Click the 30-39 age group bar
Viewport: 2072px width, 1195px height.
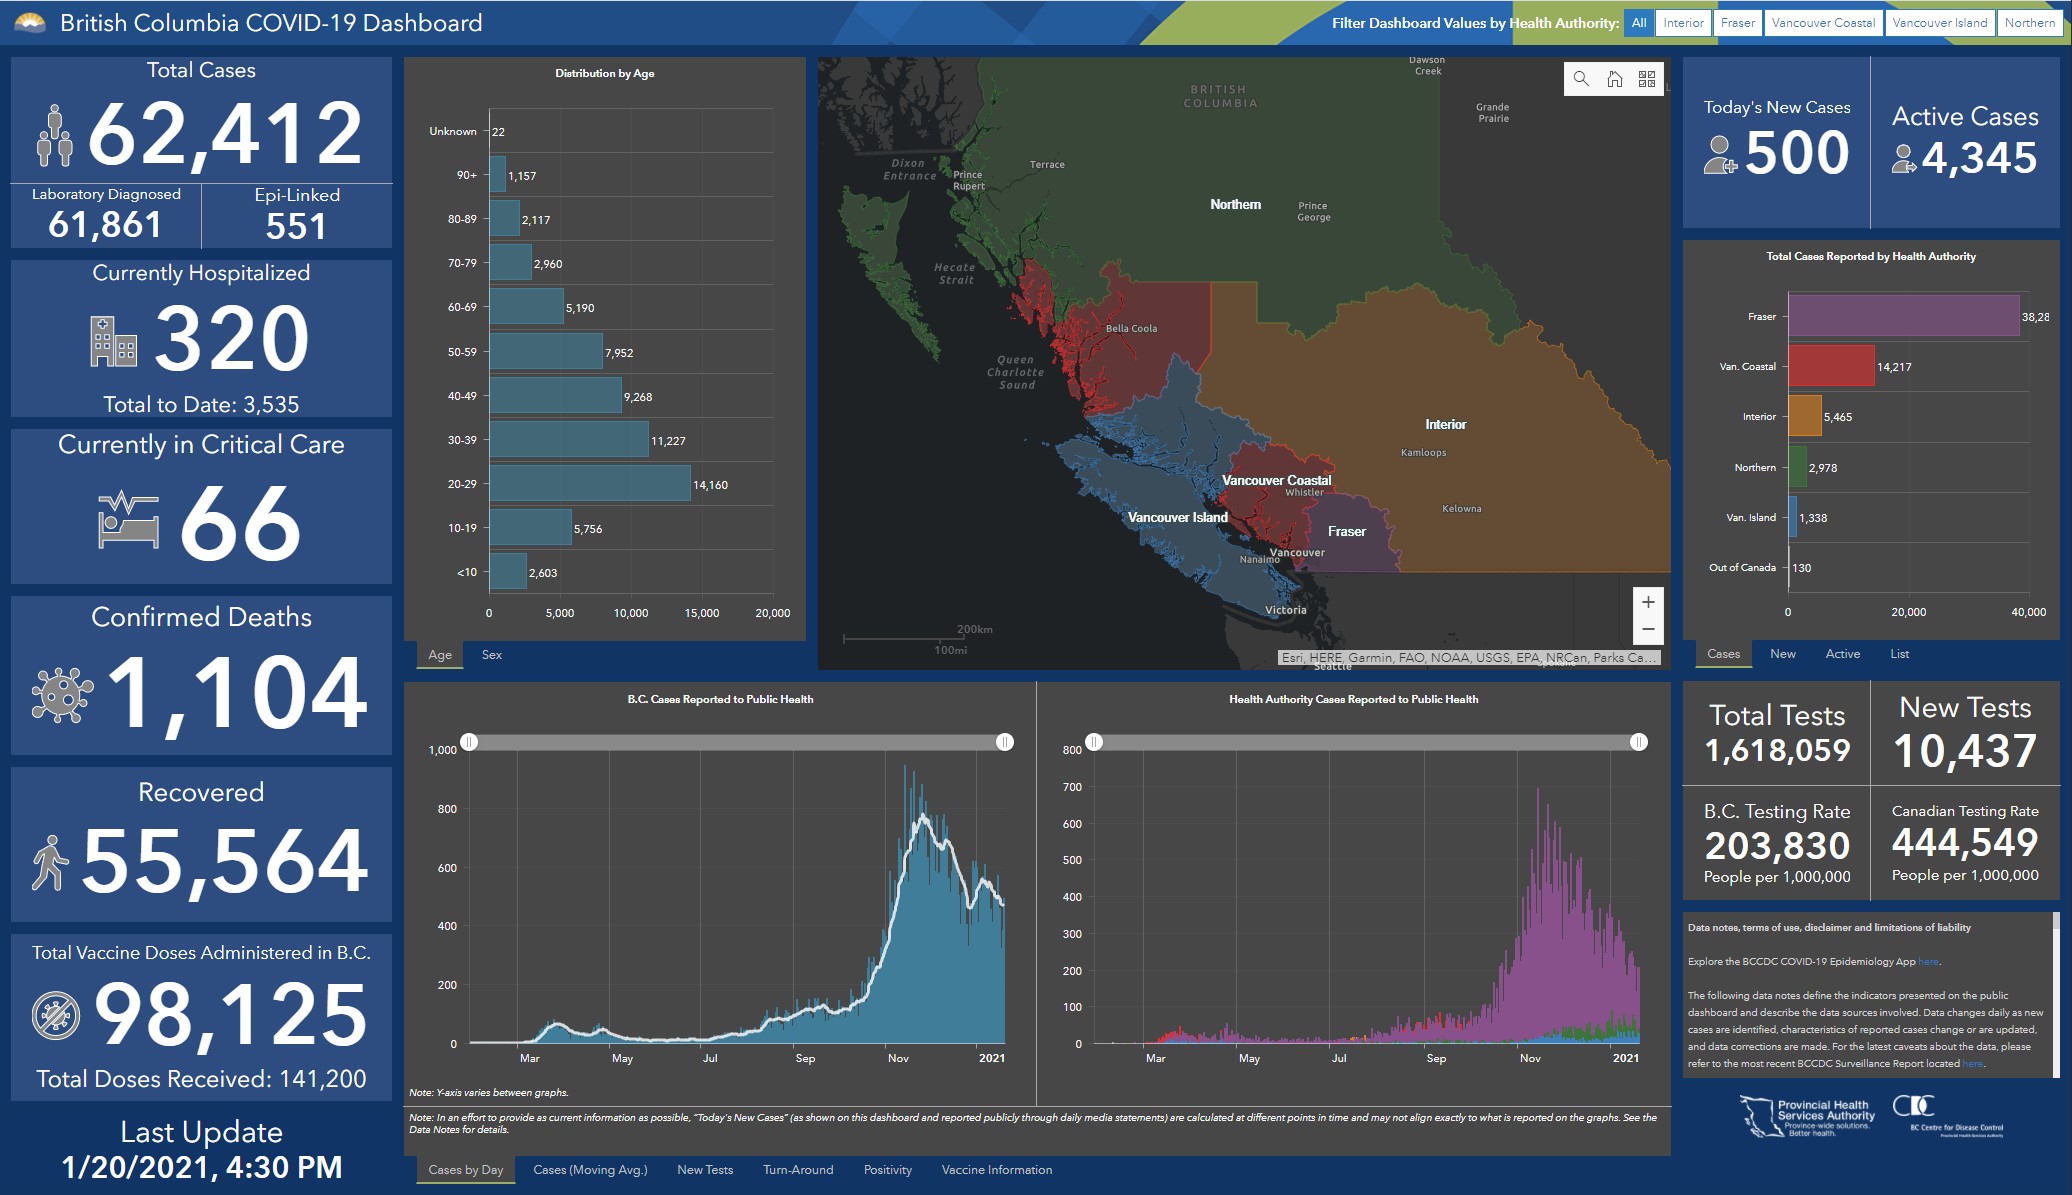click(x=569, y=440)
